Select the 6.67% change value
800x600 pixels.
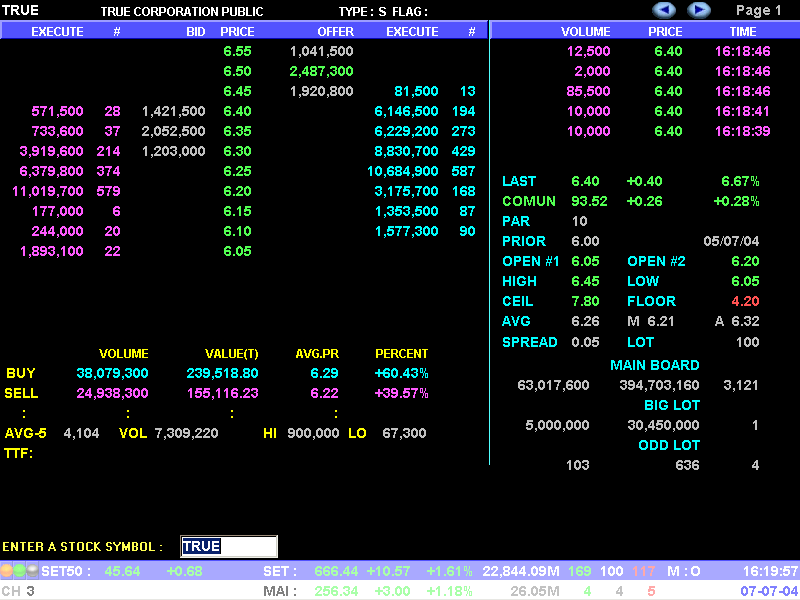click(740, 181)
